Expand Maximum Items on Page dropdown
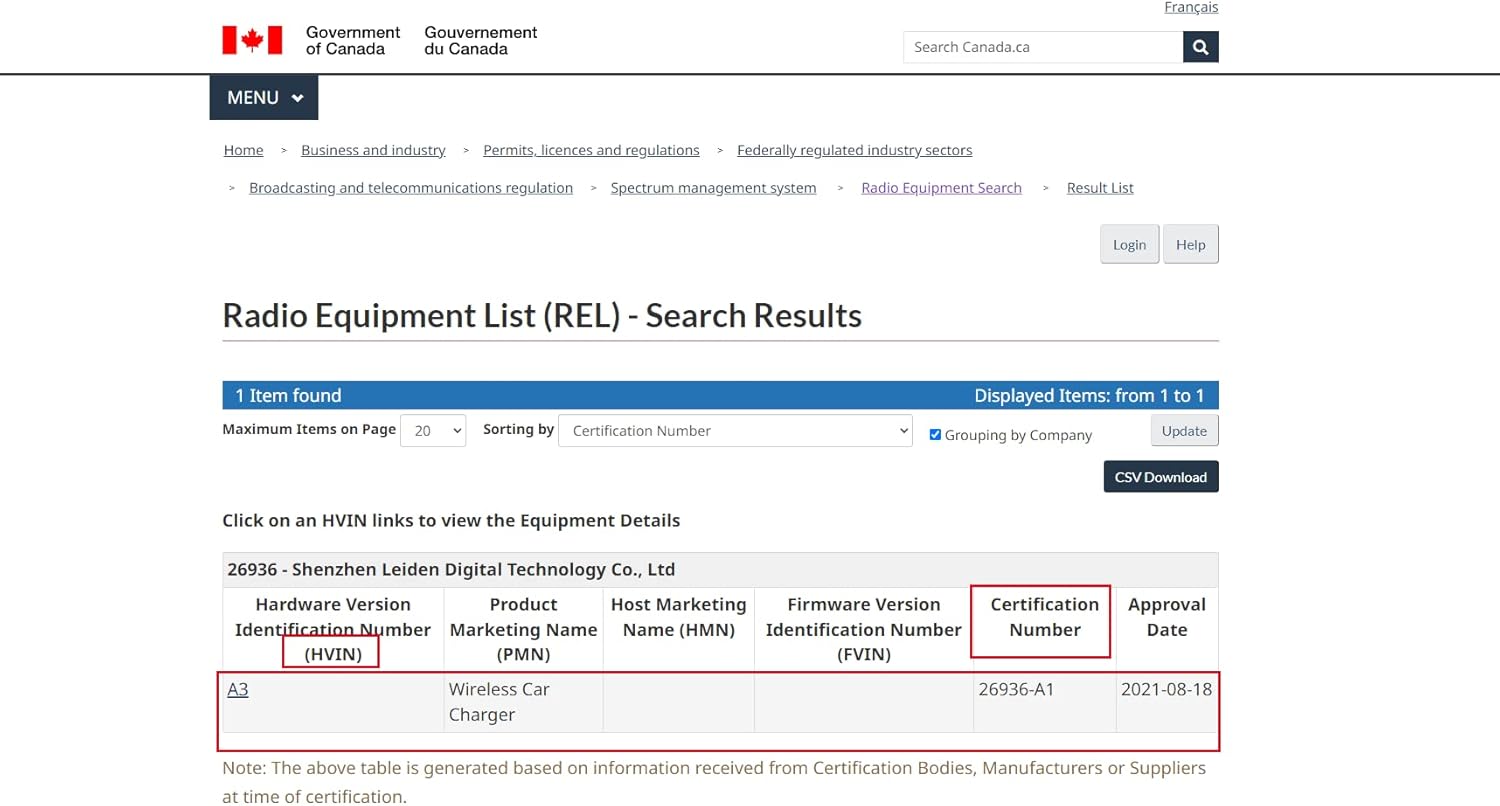 point(433,431)
